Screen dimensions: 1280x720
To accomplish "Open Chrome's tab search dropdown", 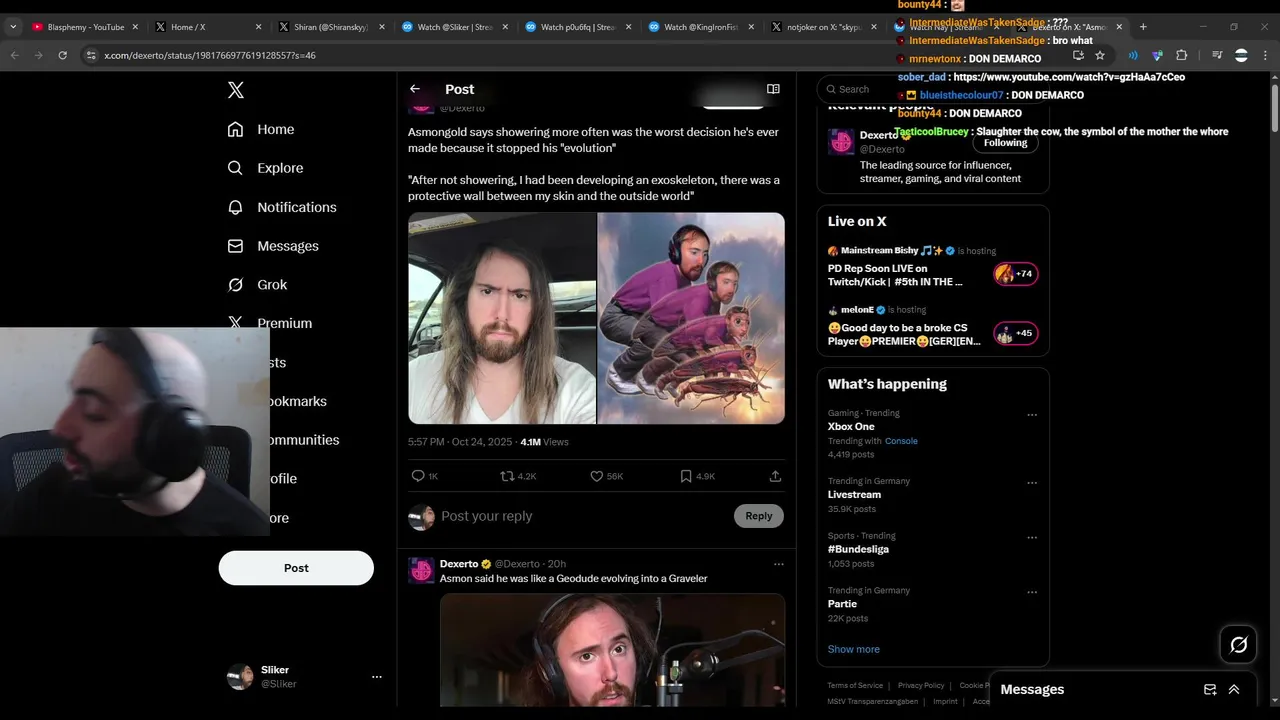I will [13, 27].
